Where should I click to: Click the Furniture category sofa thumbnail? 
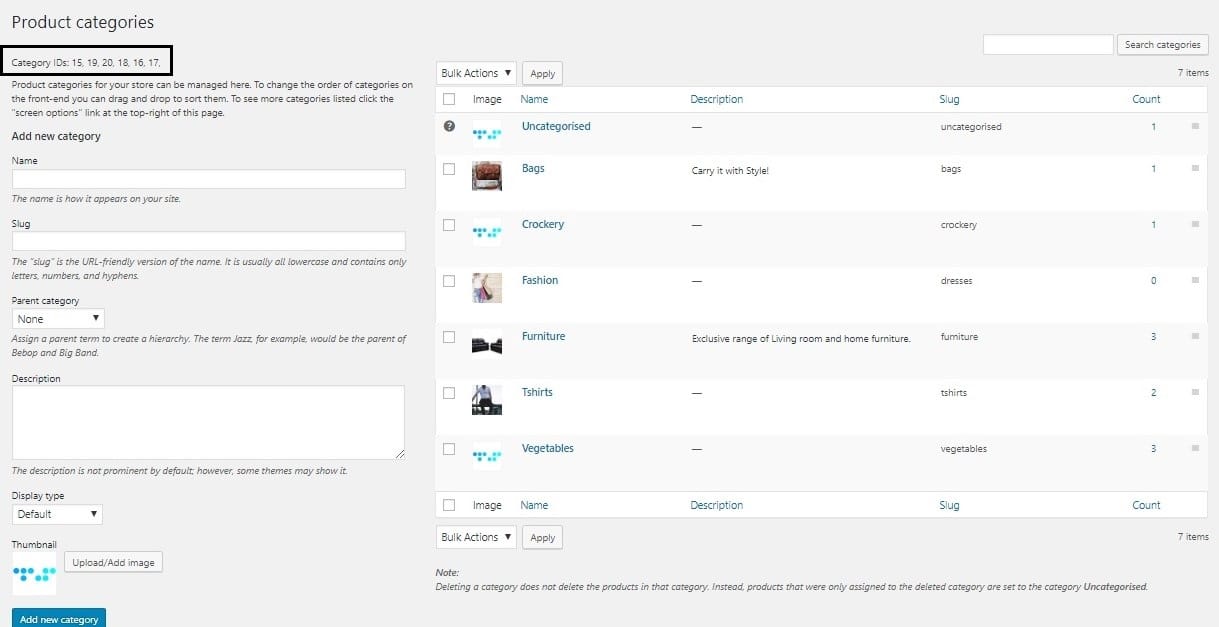(486, 344)
